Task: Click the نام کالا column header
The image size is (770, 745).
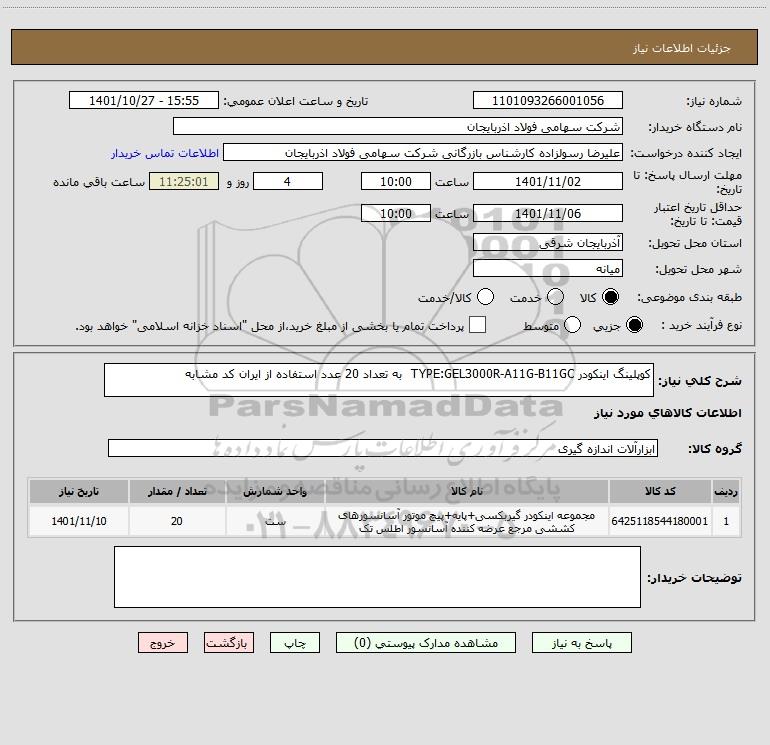Action: coord(467,491)
